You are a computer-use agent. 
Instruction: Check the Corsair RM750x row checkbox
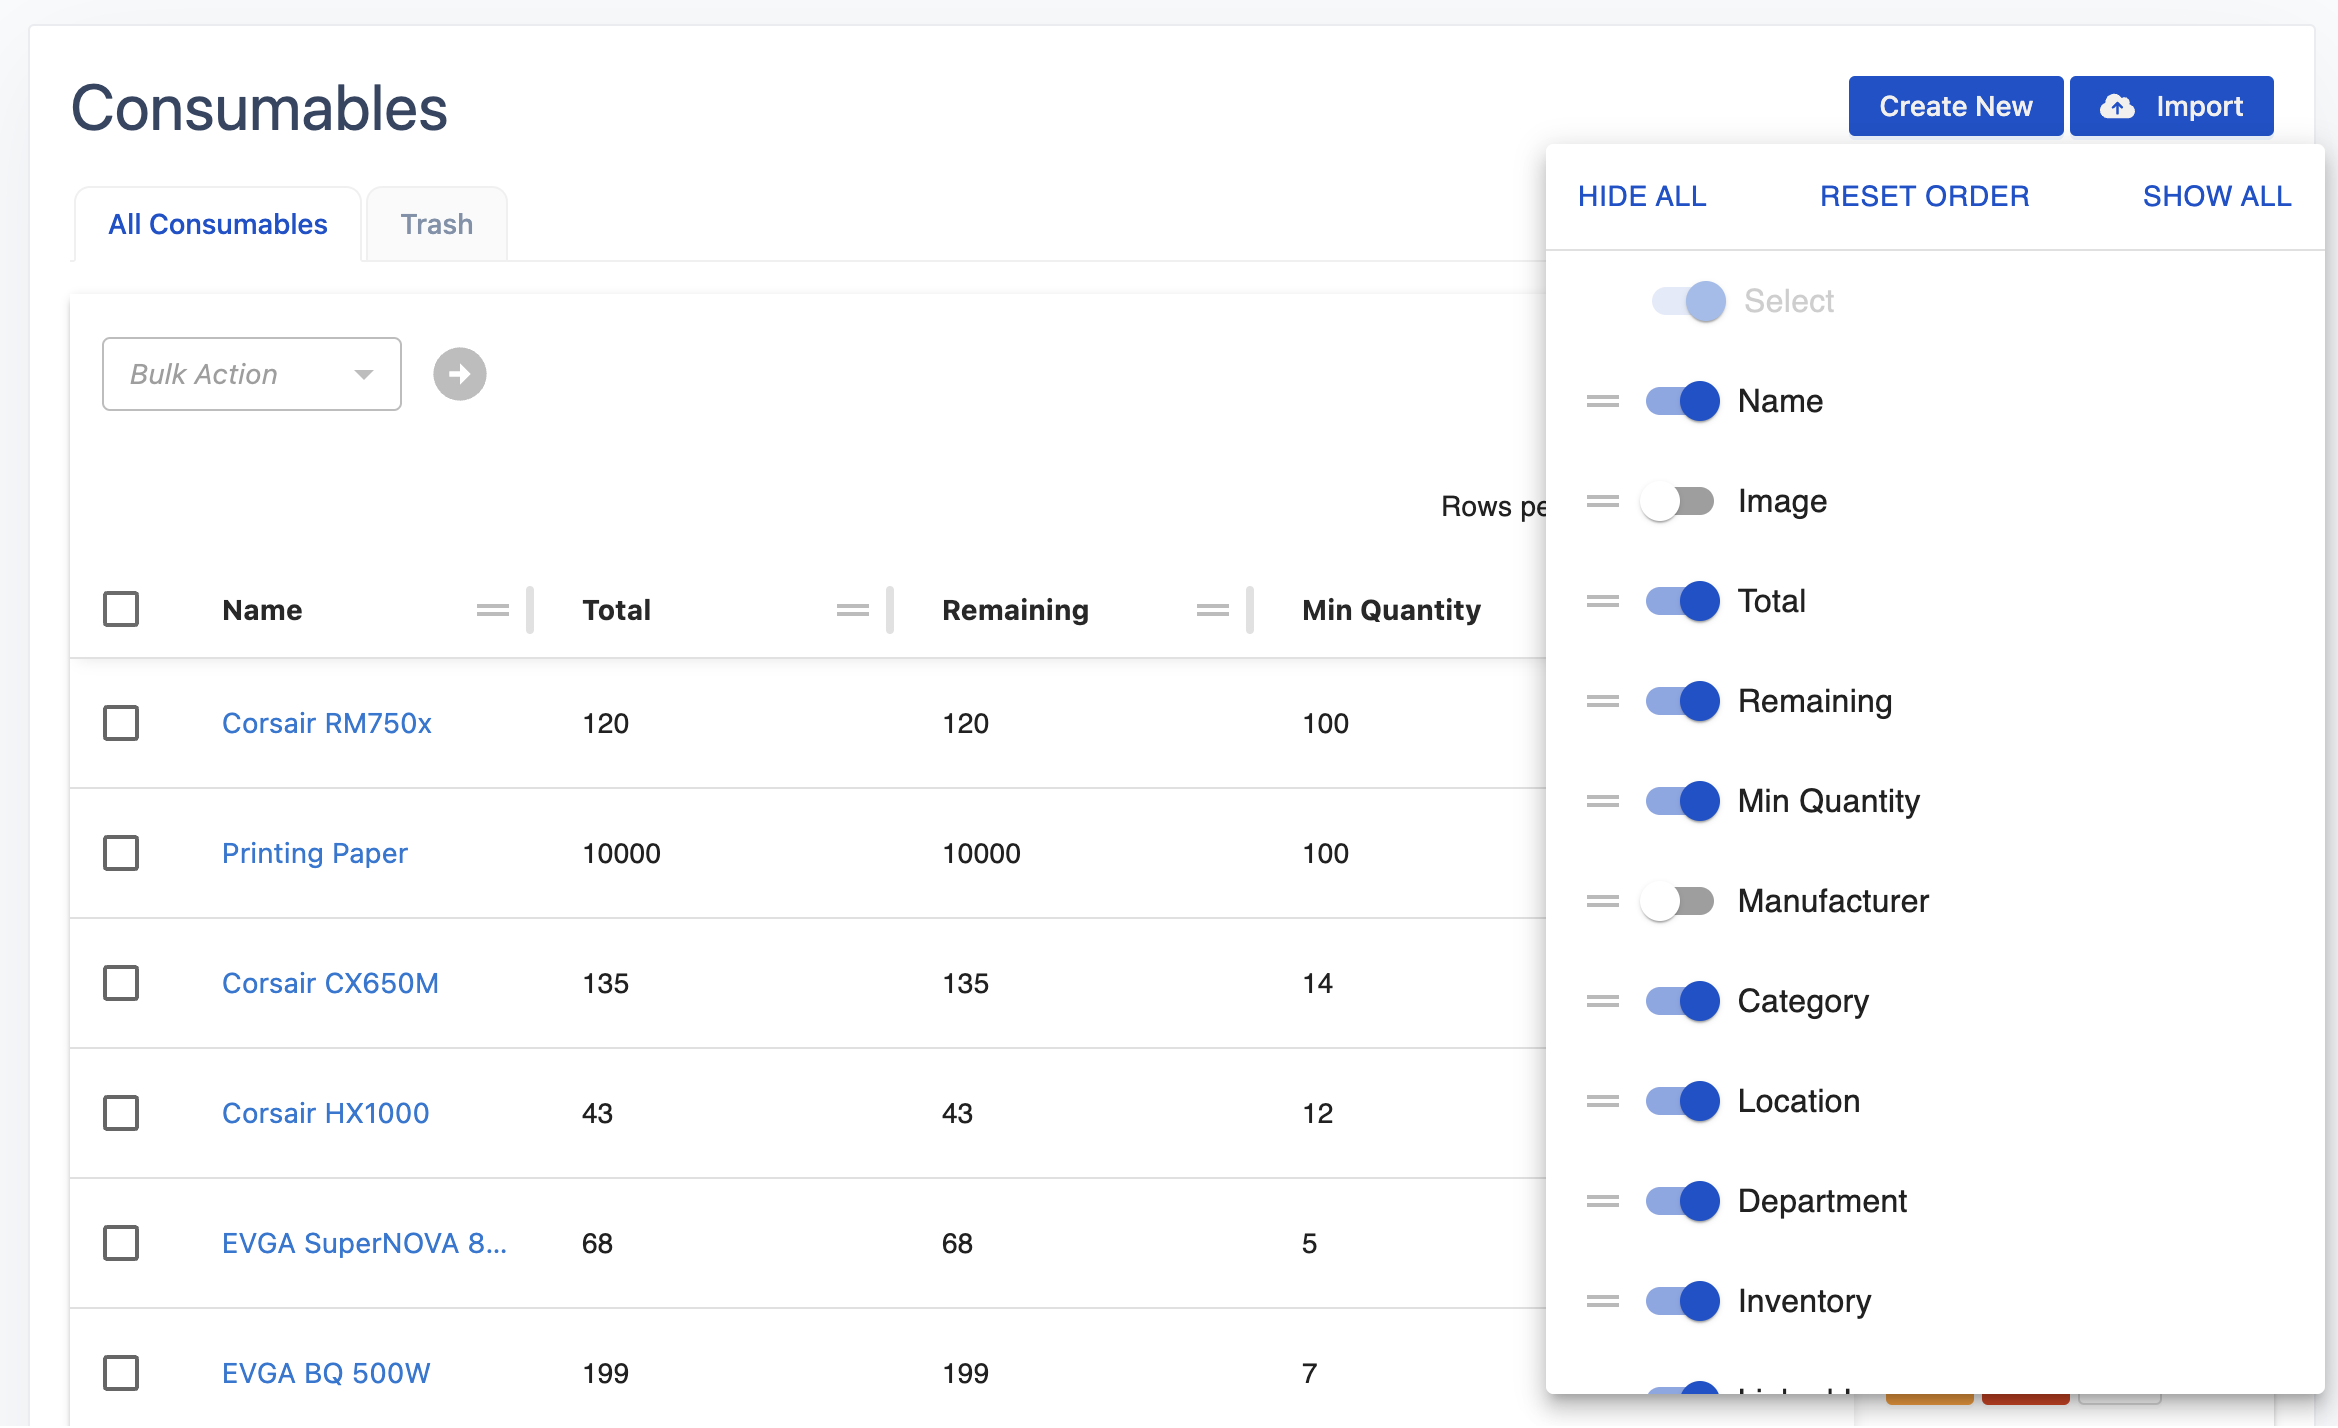[x=121, y=723]
